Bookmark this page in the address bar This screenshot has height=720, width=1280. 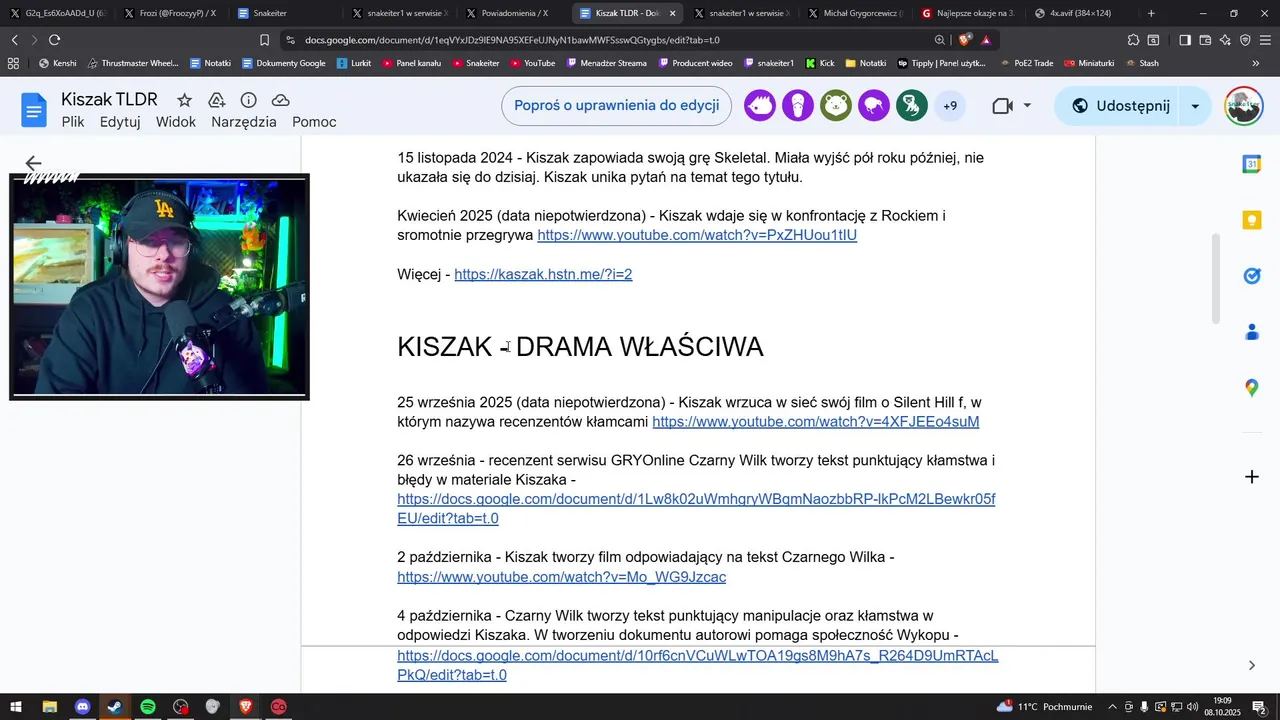point(264,40)
